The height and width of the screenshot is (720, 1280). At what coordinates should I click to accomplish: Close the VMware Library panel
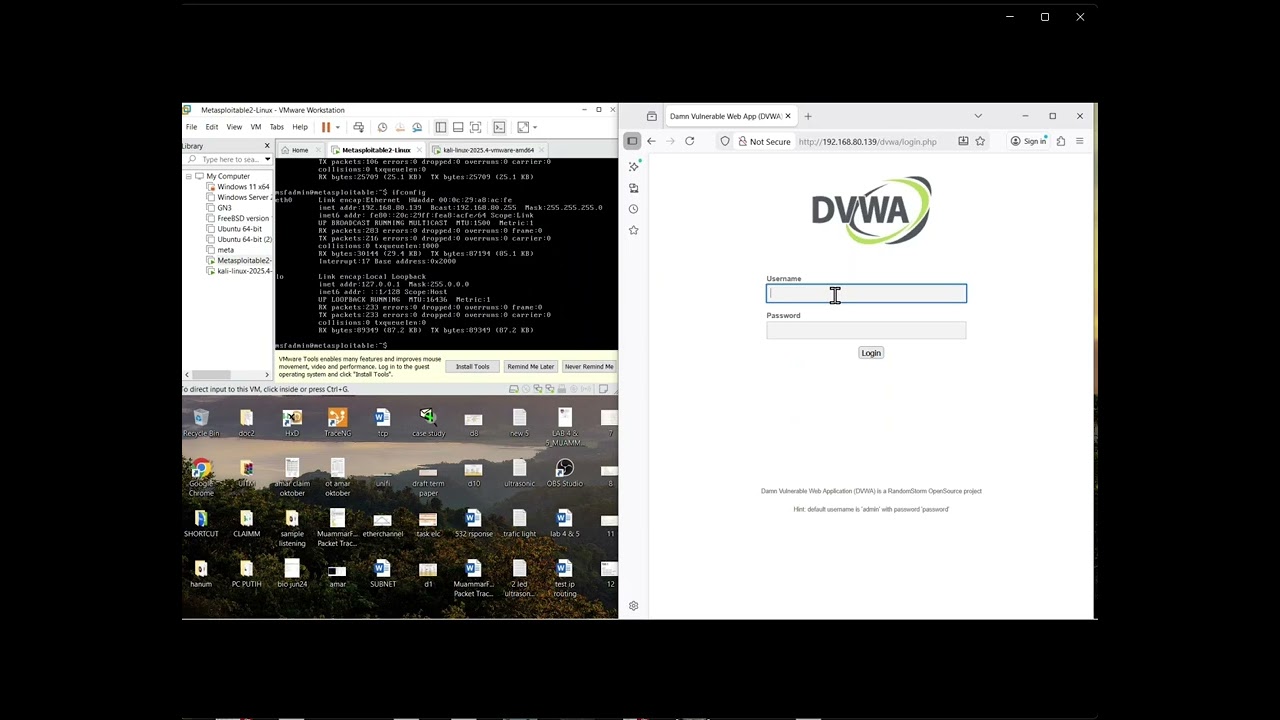pyautogui.click(x=267, y=146)
